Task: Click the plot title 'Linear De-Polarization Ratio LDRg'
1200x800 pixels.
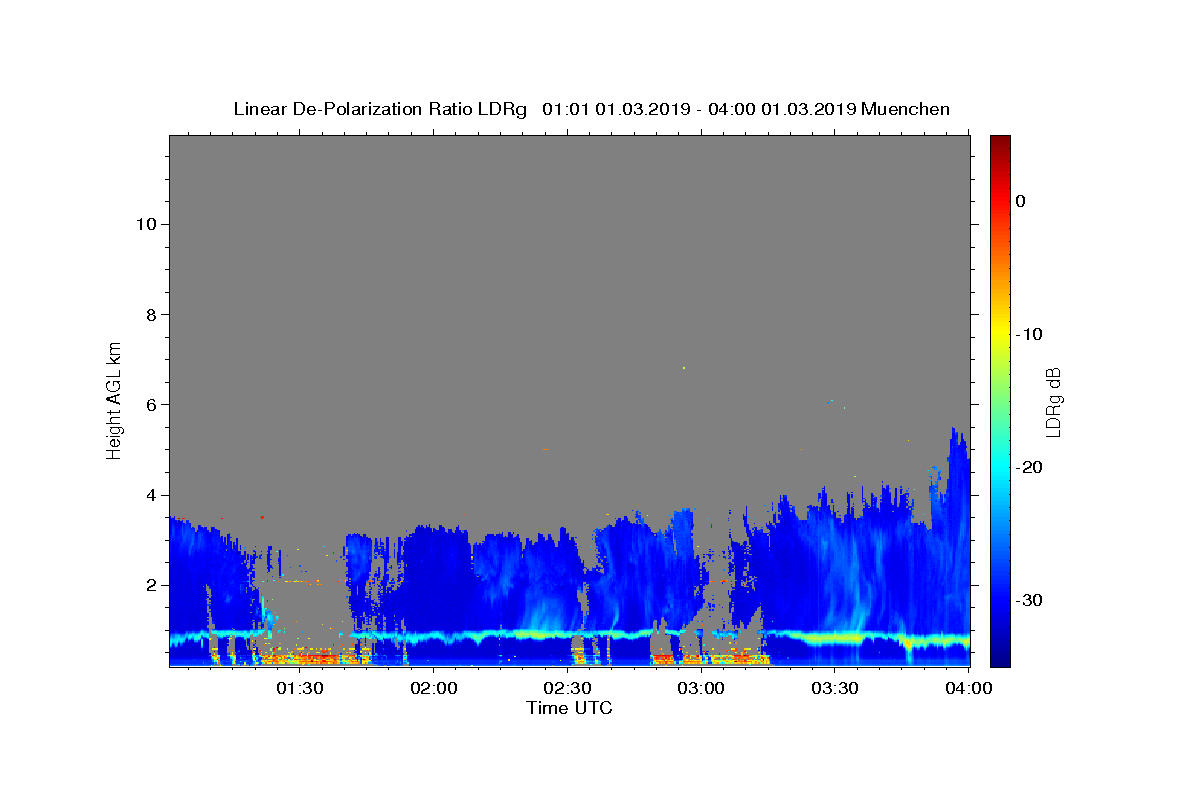Action: point(380,109)
